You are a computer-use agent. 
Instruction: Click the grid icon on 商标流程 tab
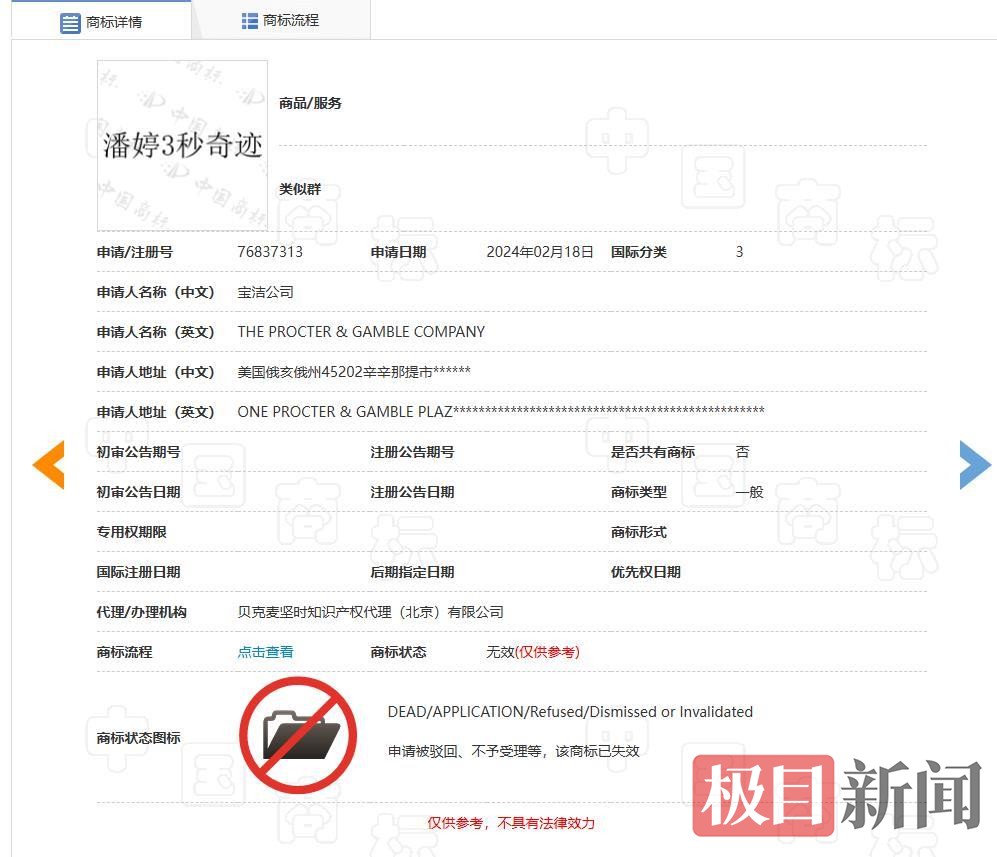point(250,21)
